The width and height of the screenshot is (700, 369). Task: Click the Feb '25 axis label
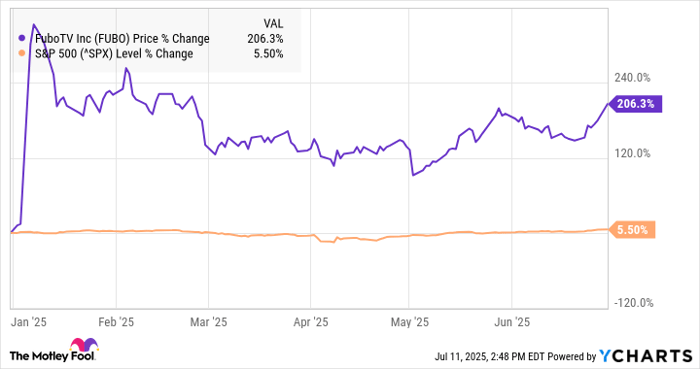(116, 322)
